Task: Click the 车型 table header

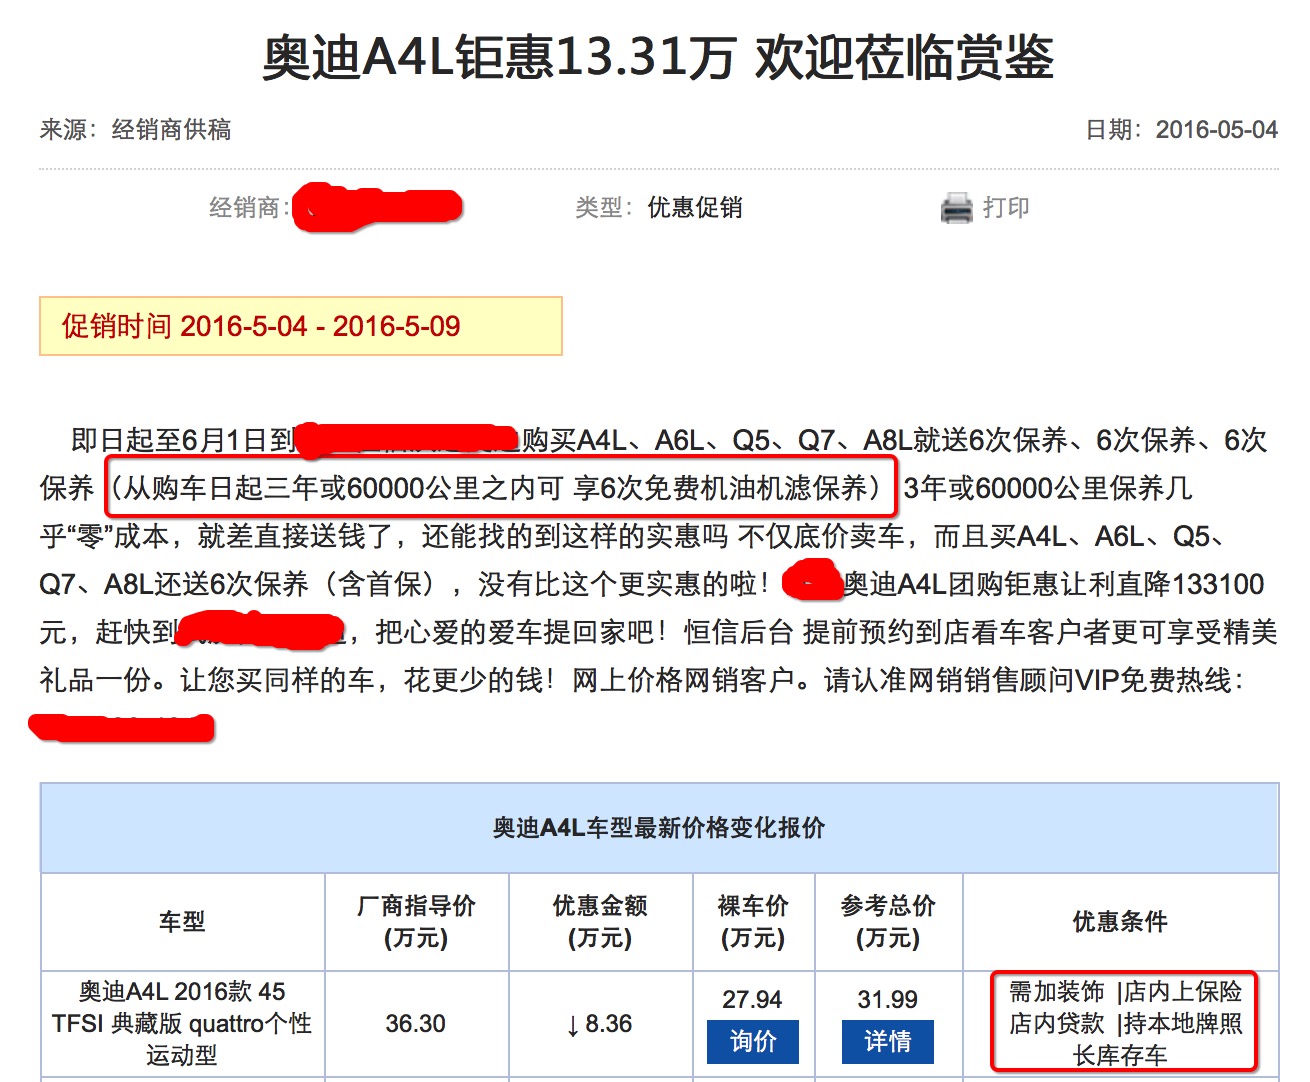Action: 180,922
